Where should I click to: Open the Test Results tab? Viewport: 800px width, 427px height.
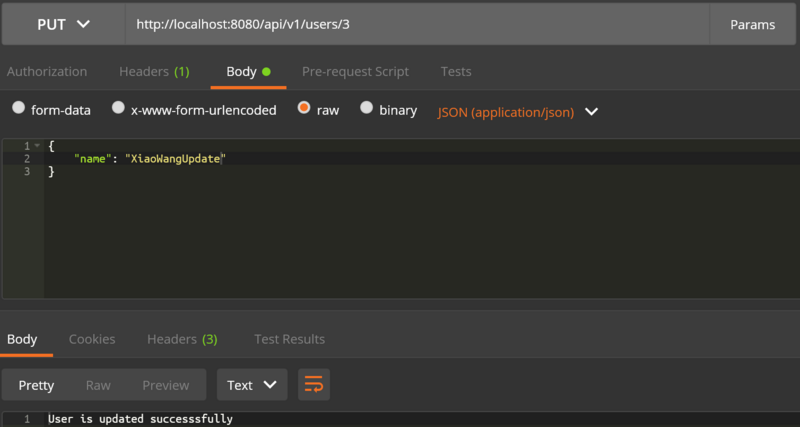pos(289,339)
